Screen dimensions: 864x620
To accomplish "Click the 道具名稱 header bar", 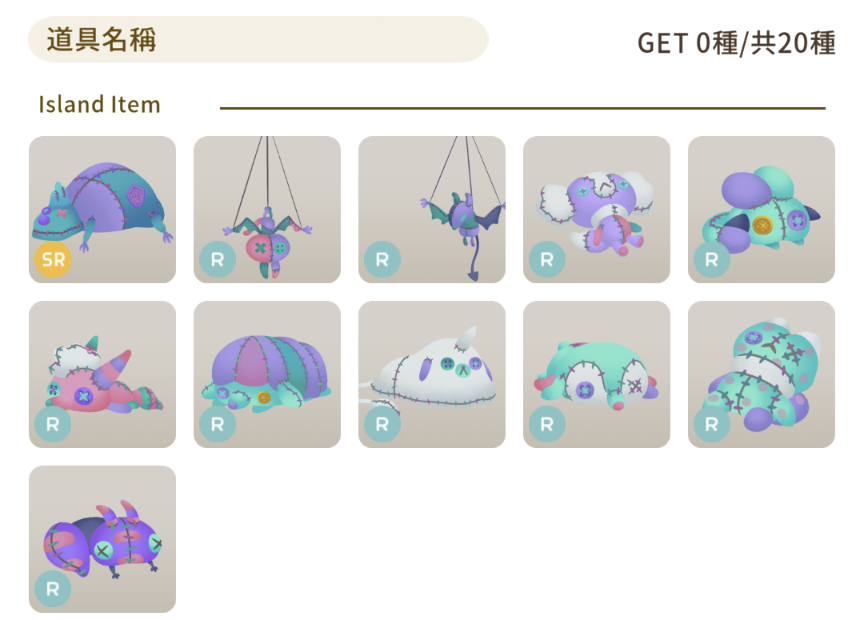I will pyautogui.click(x=258, y=39).
